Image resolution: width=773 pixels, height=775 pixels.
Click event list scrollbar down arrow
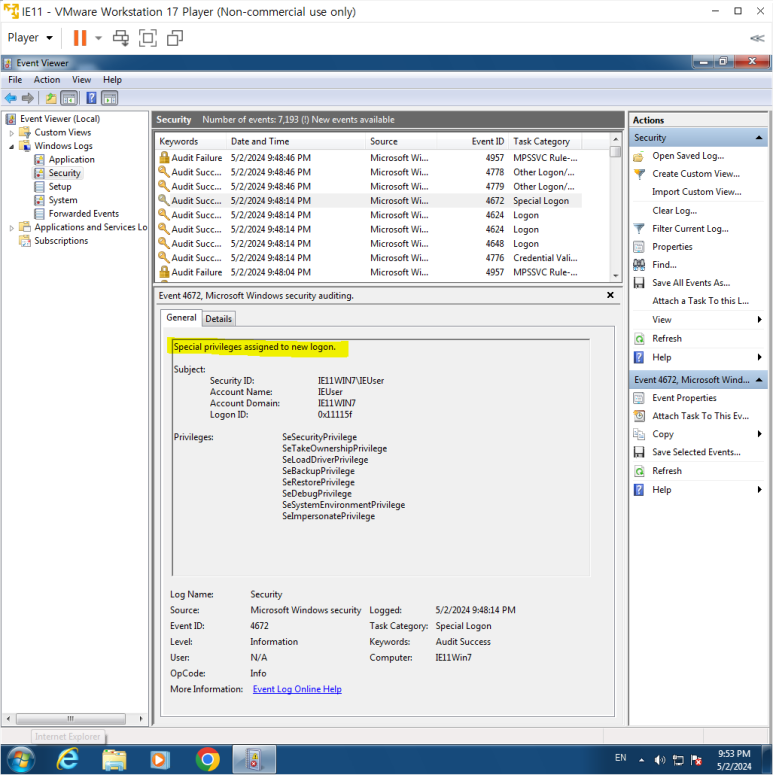pos(615,276)
